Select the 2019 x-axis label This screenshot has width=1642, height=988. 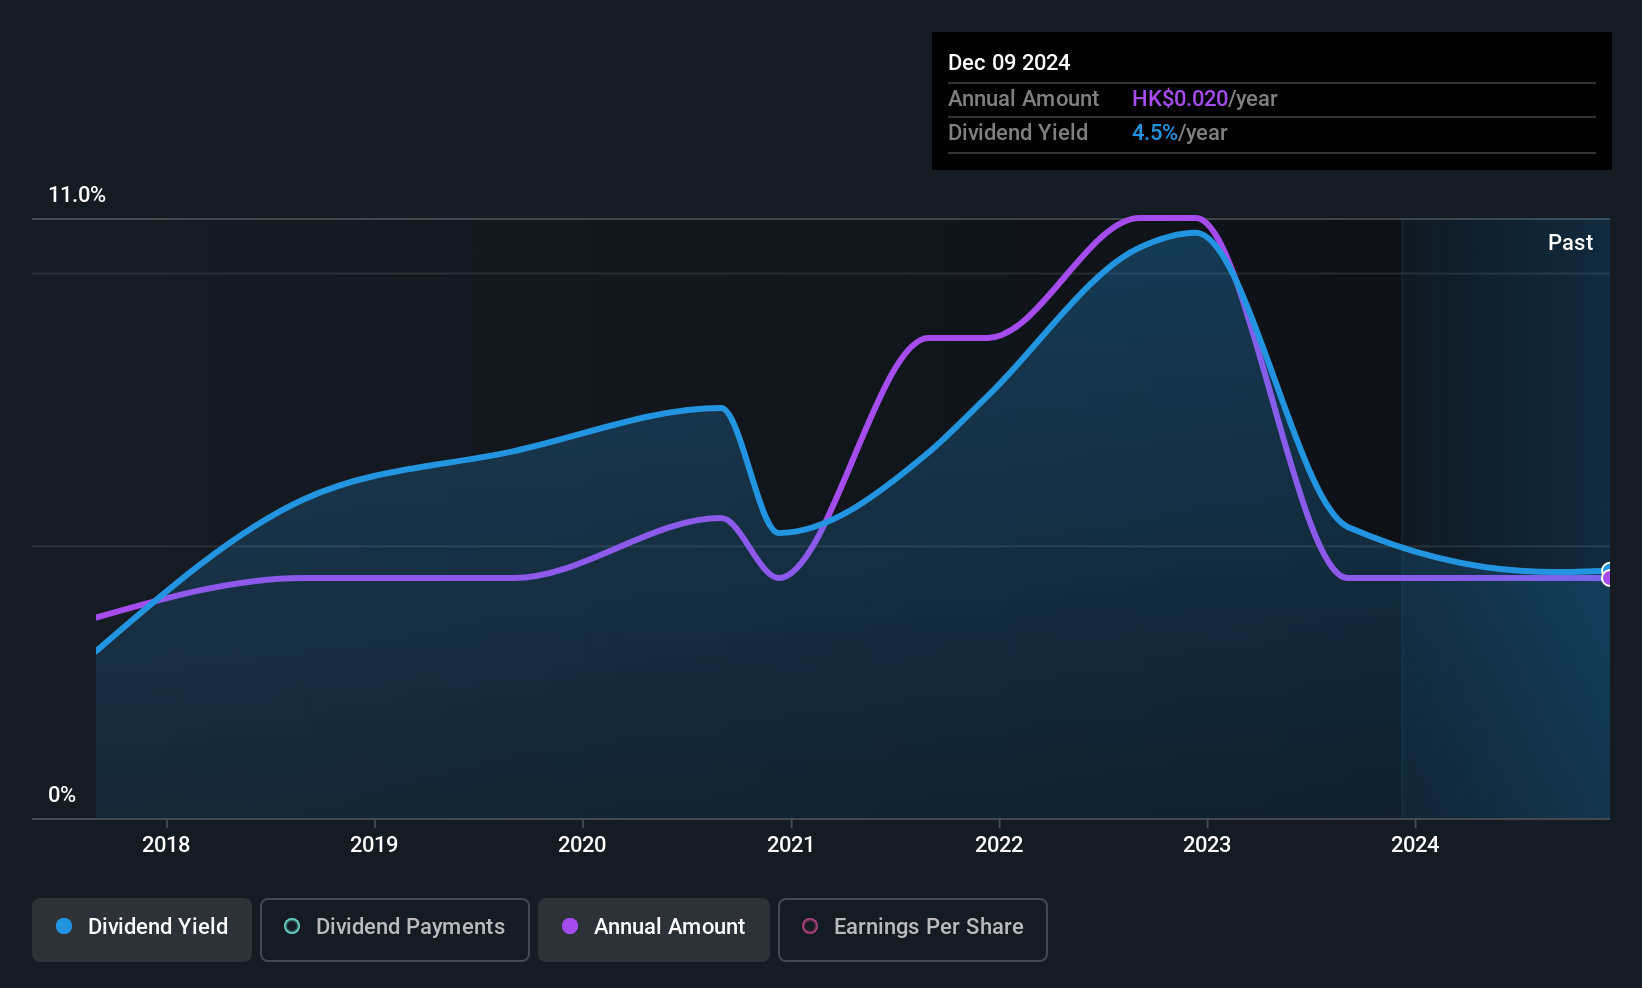(x=374, y=844)
